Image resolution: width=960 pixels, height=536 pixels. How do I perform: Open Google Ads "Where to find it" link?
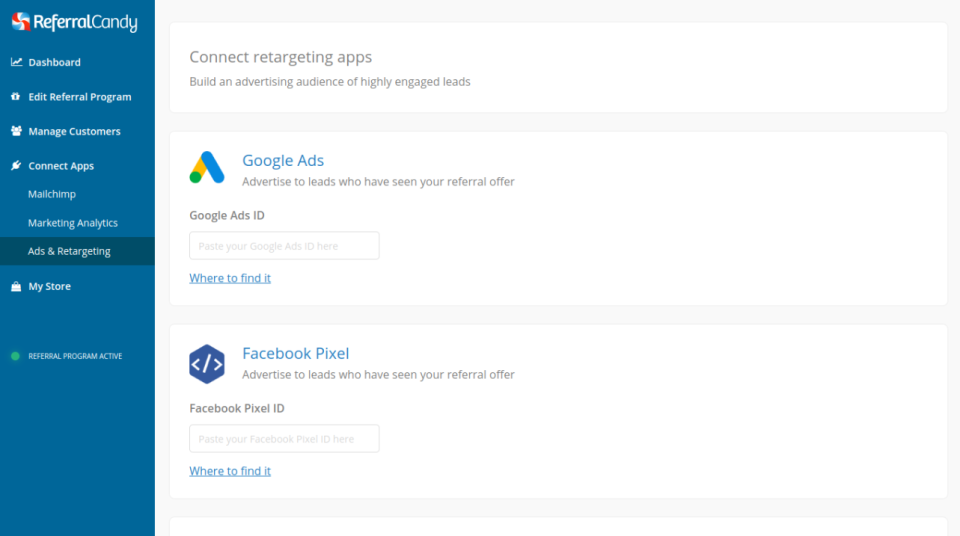click(230, 278)
